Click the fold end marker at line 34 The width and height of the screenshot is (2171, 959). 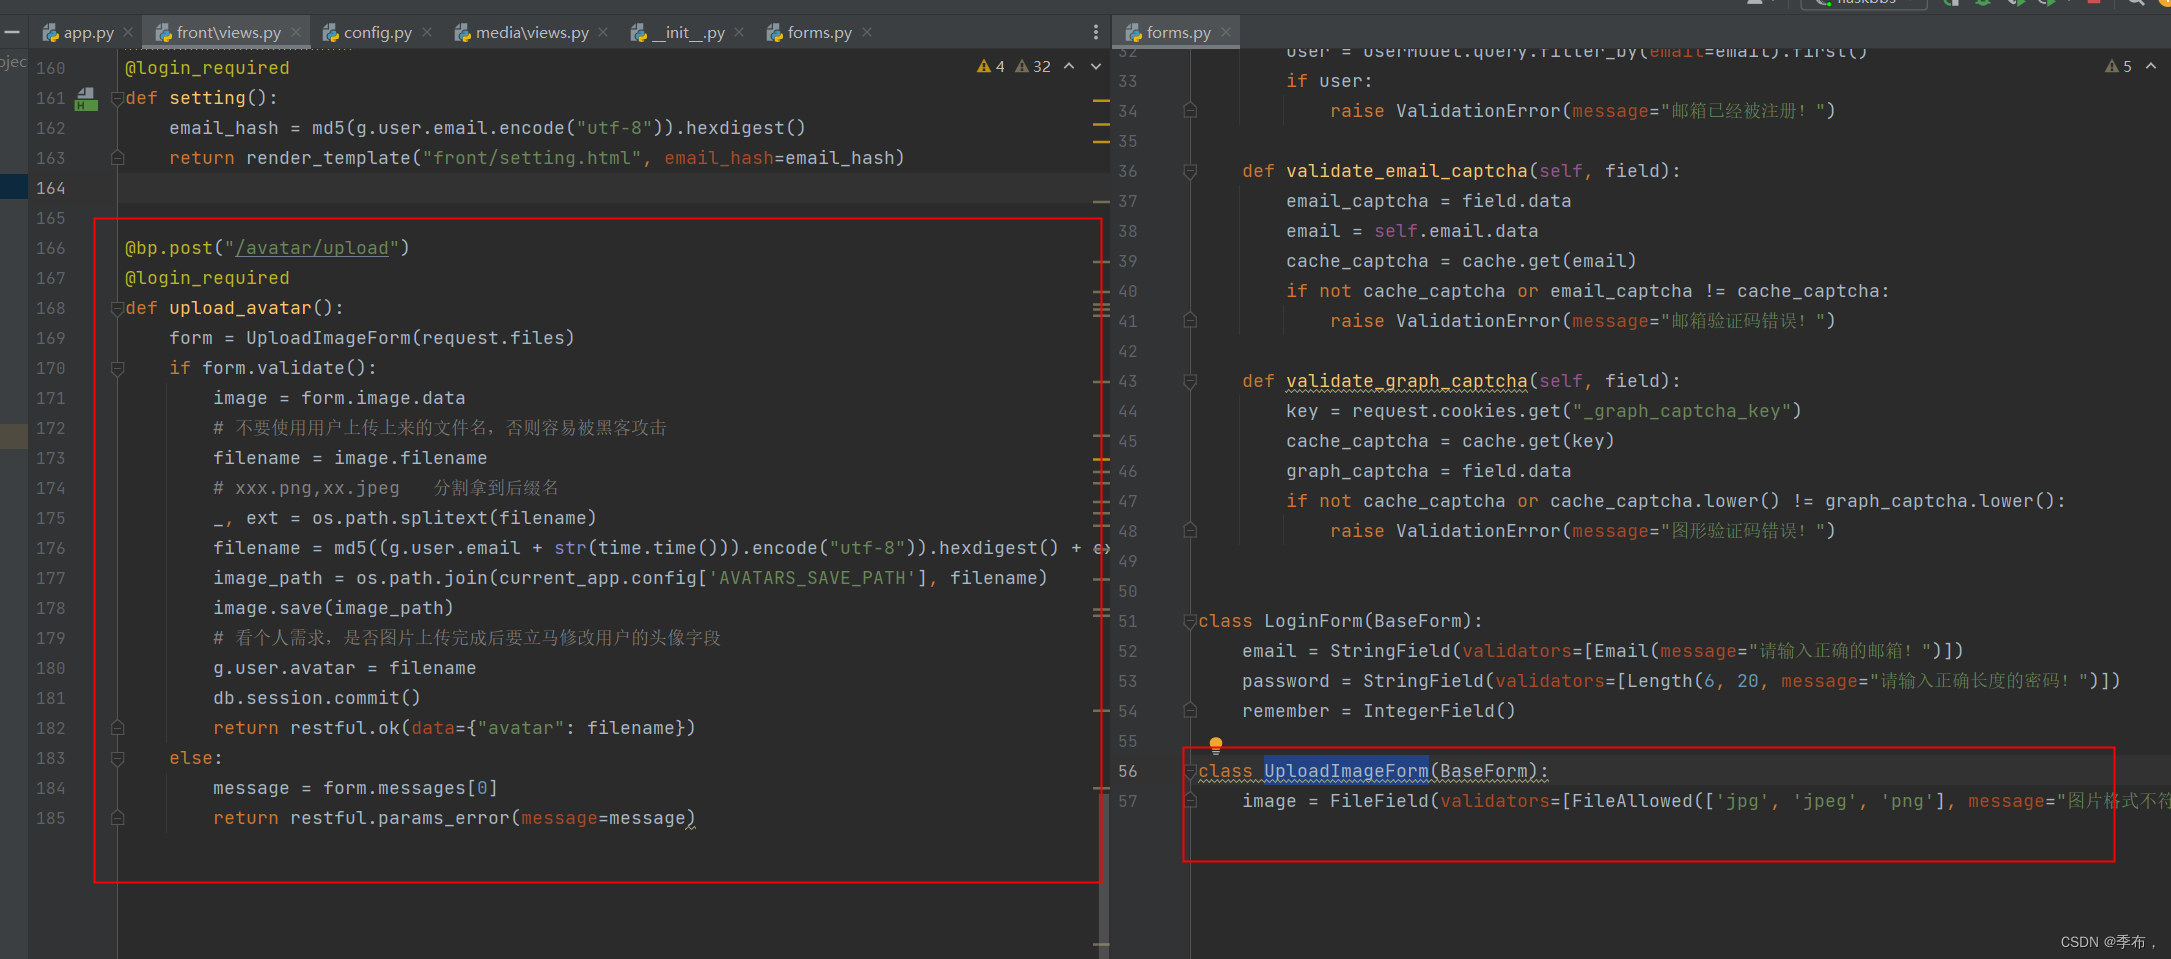(1190, 111)
